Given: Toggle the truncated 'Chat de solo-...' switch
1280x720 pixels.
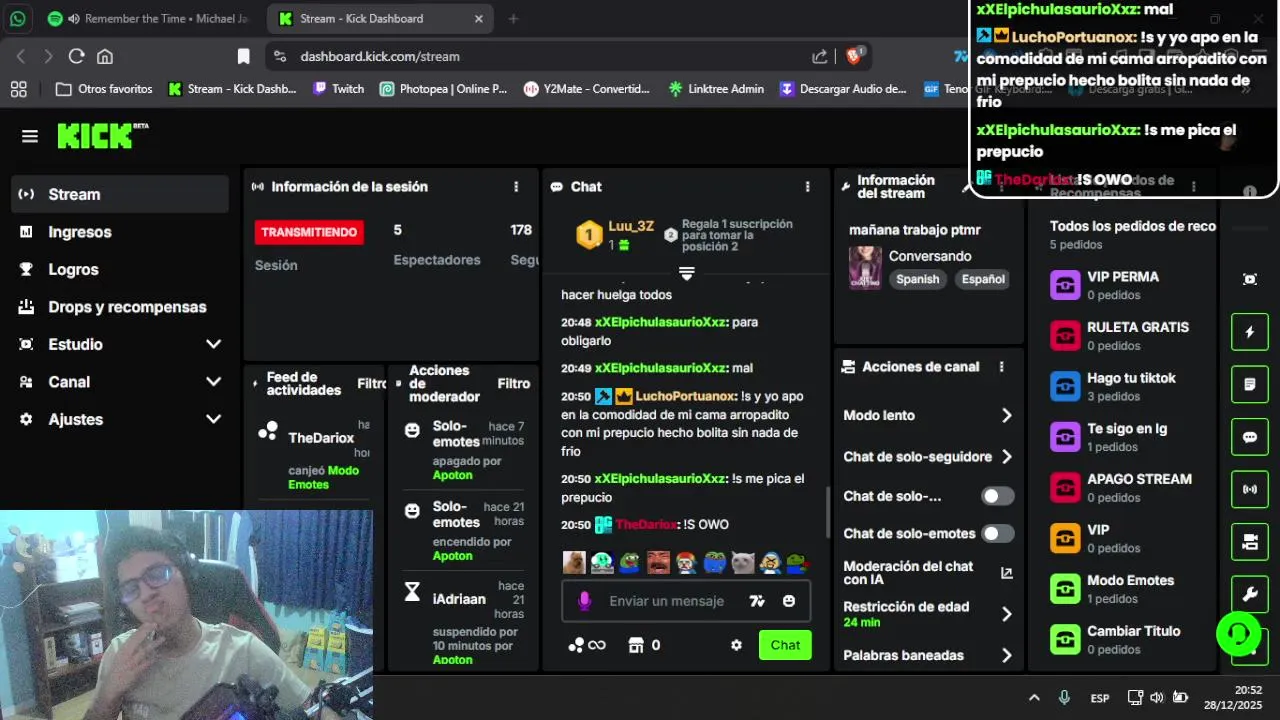Looking at the screenshot, I should click(997, 496).
